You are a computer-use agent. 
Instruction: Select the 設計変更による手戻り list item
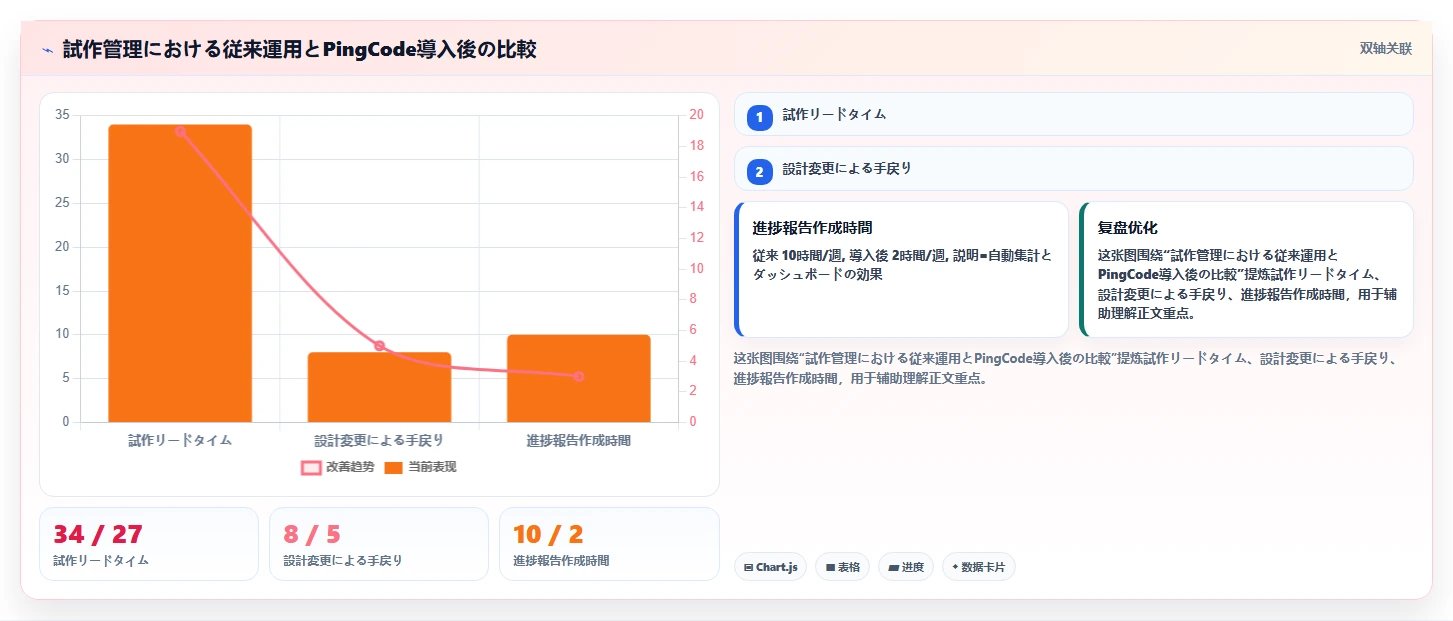[x=1073, y=169]
